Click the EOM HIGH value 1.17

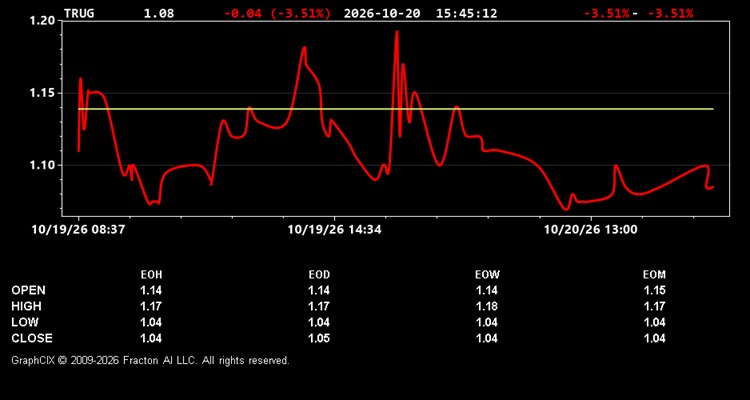pos(654,306)
